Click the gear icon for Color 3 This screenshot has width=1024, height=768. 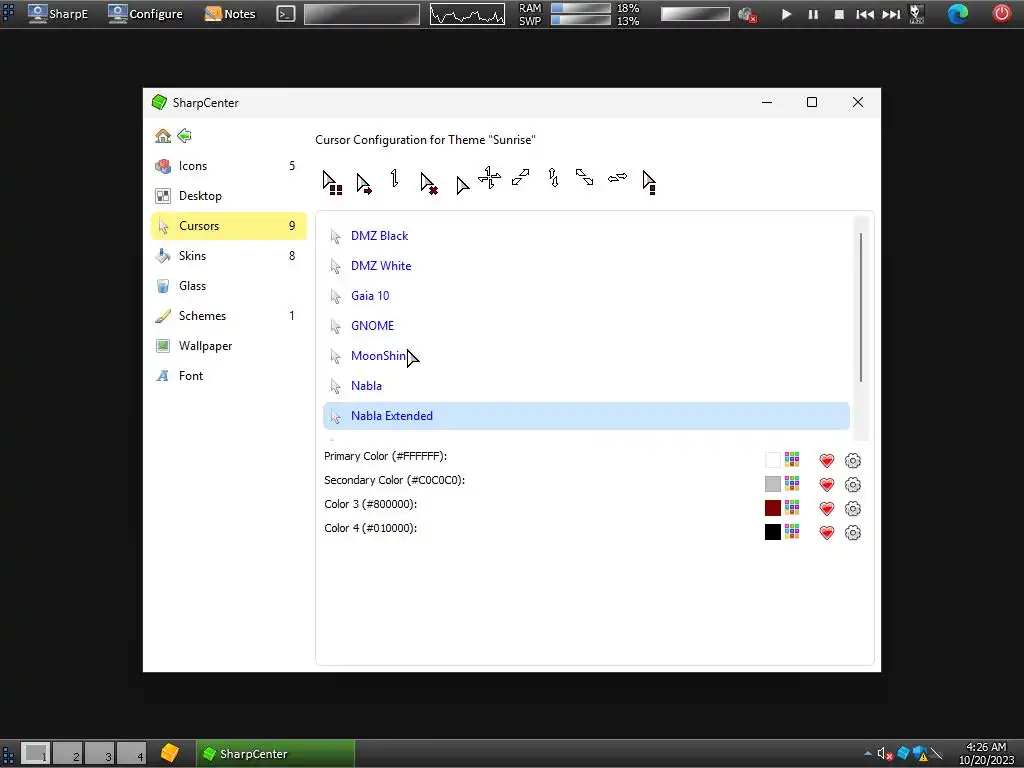[x=853, y=509]
